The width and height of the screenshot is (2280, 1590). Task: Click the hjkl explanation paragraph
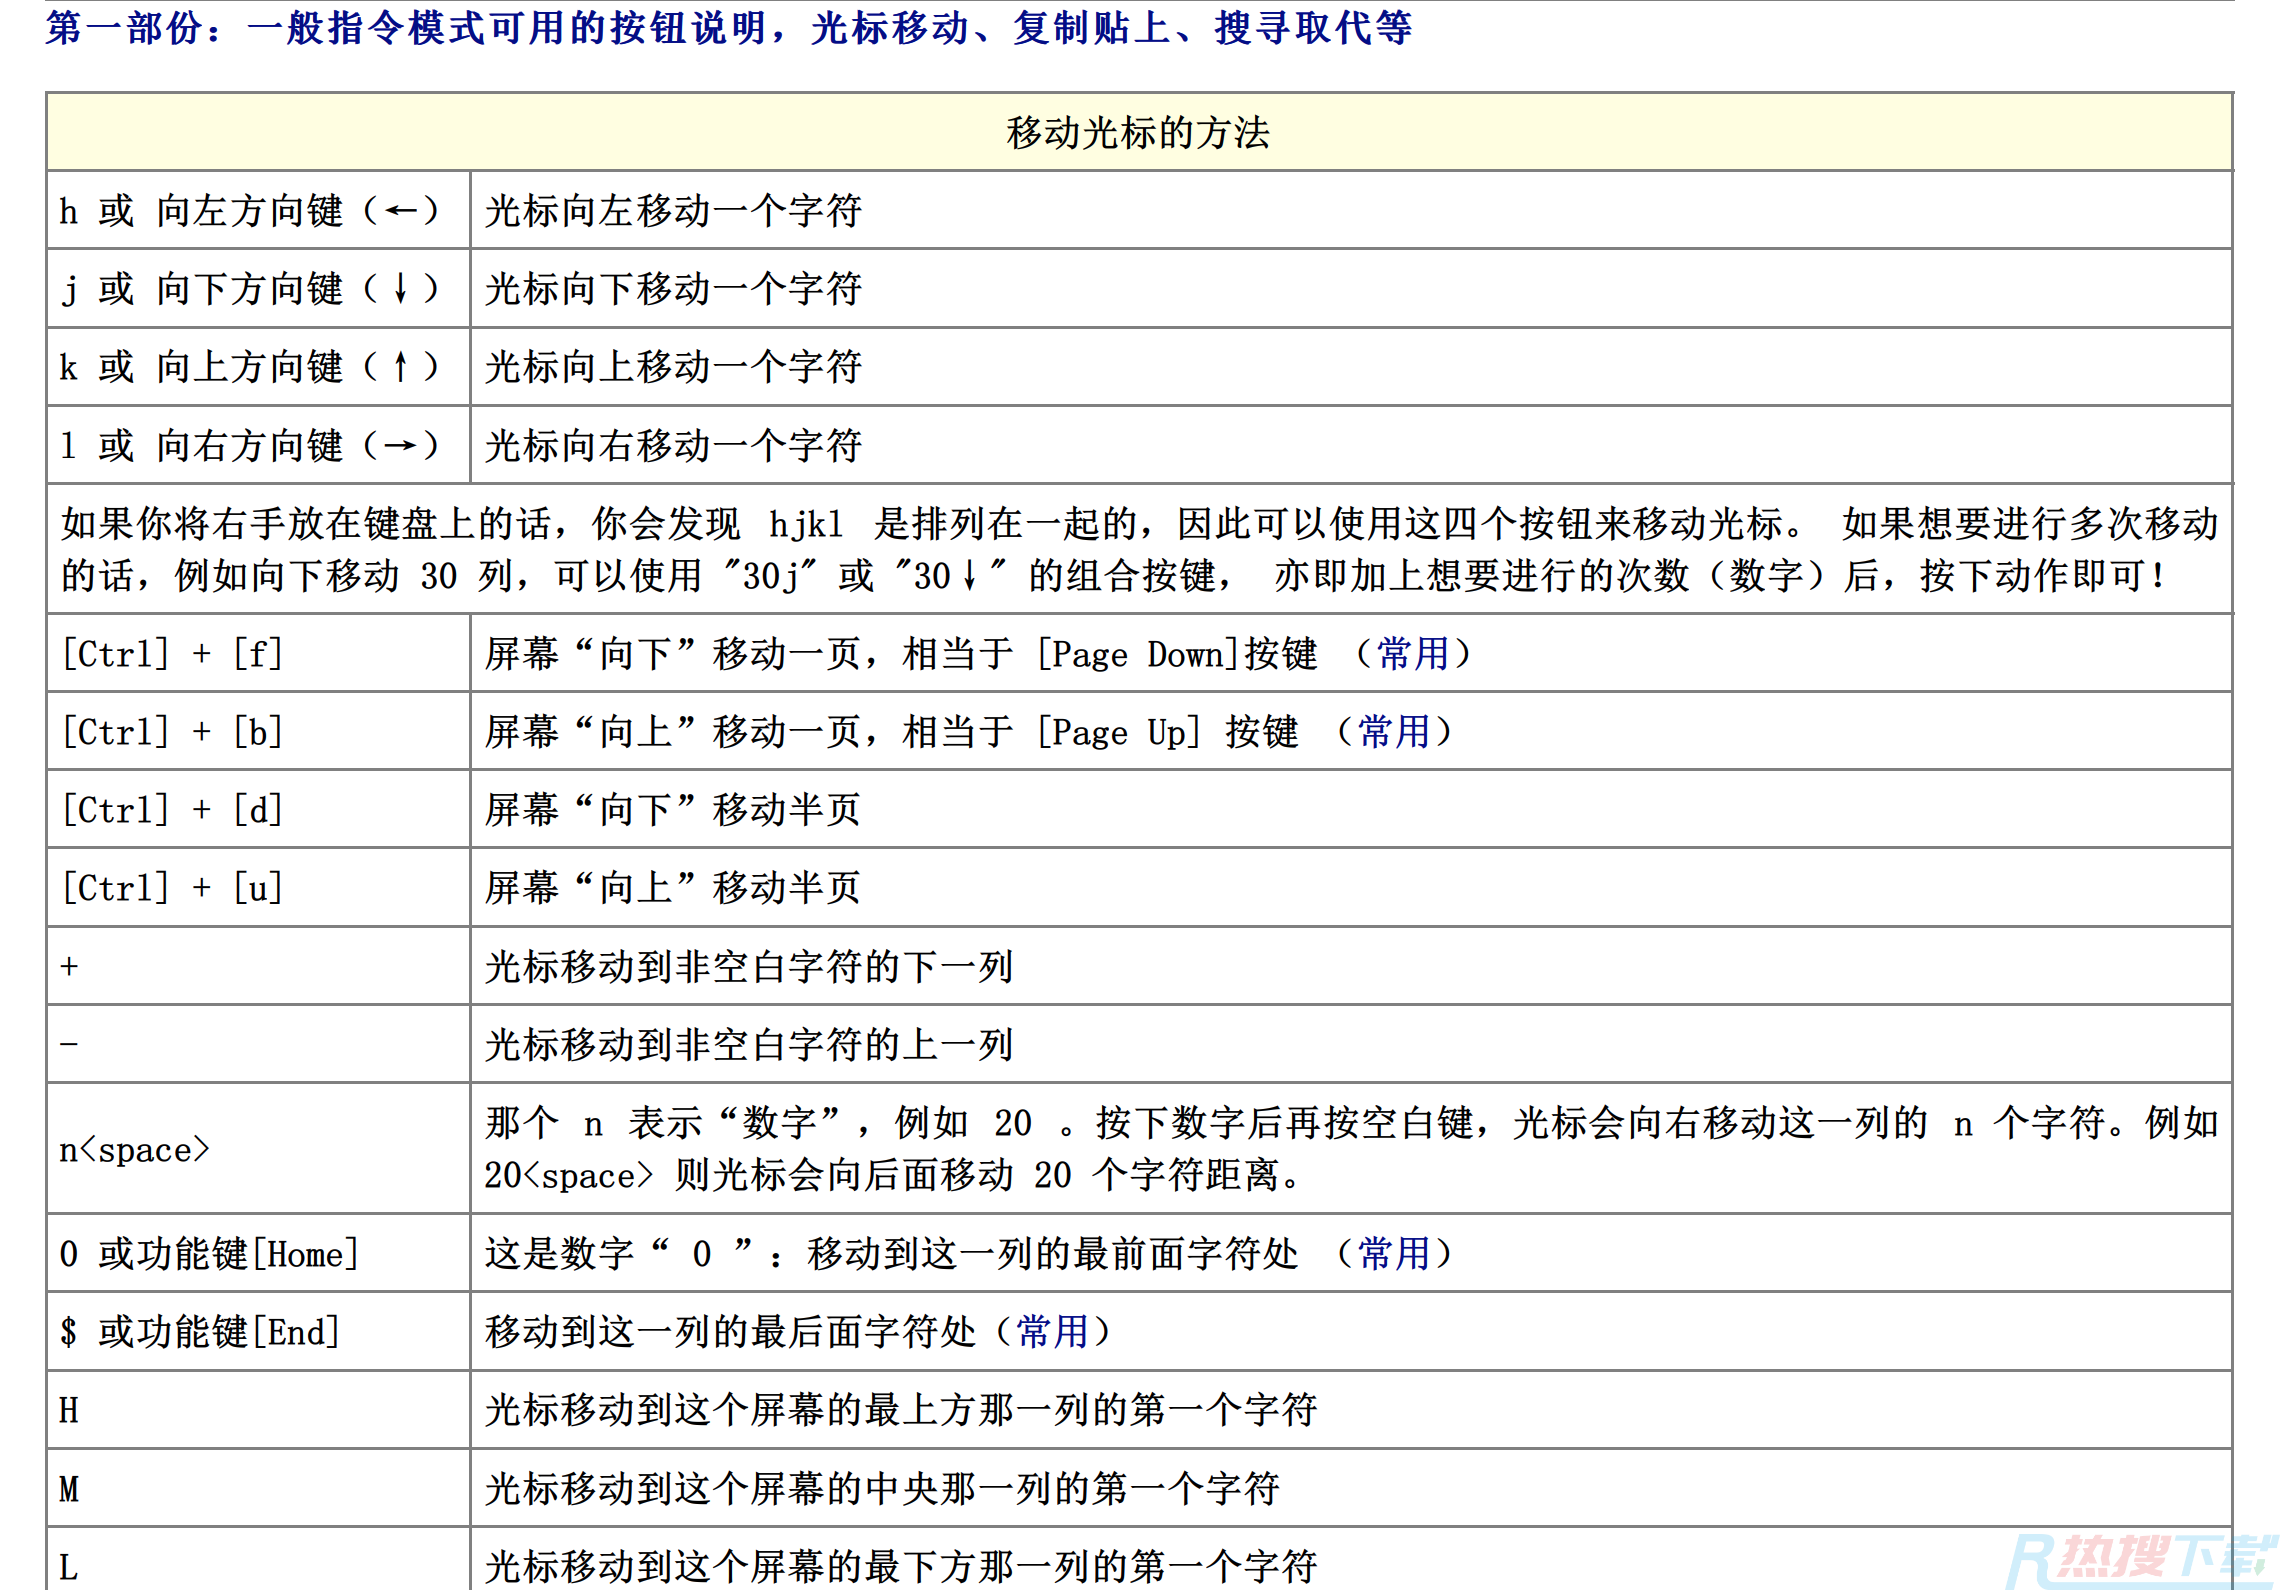(1138, 549)
